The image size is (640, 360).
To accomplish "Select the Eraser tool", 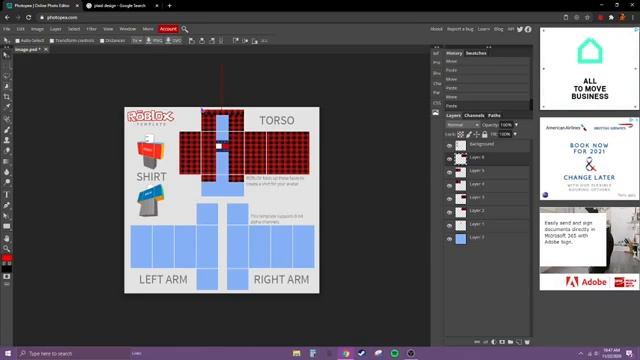I will (7, 151).
